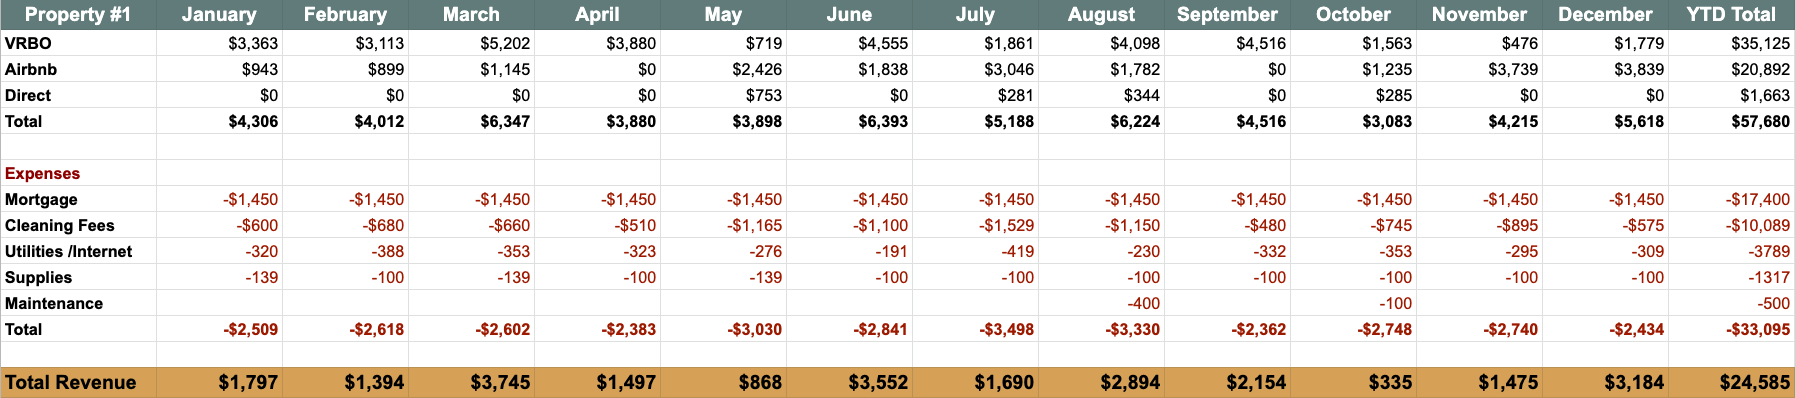Select the YTD Total column header
1796x398 pixels.
point(1731,14)
